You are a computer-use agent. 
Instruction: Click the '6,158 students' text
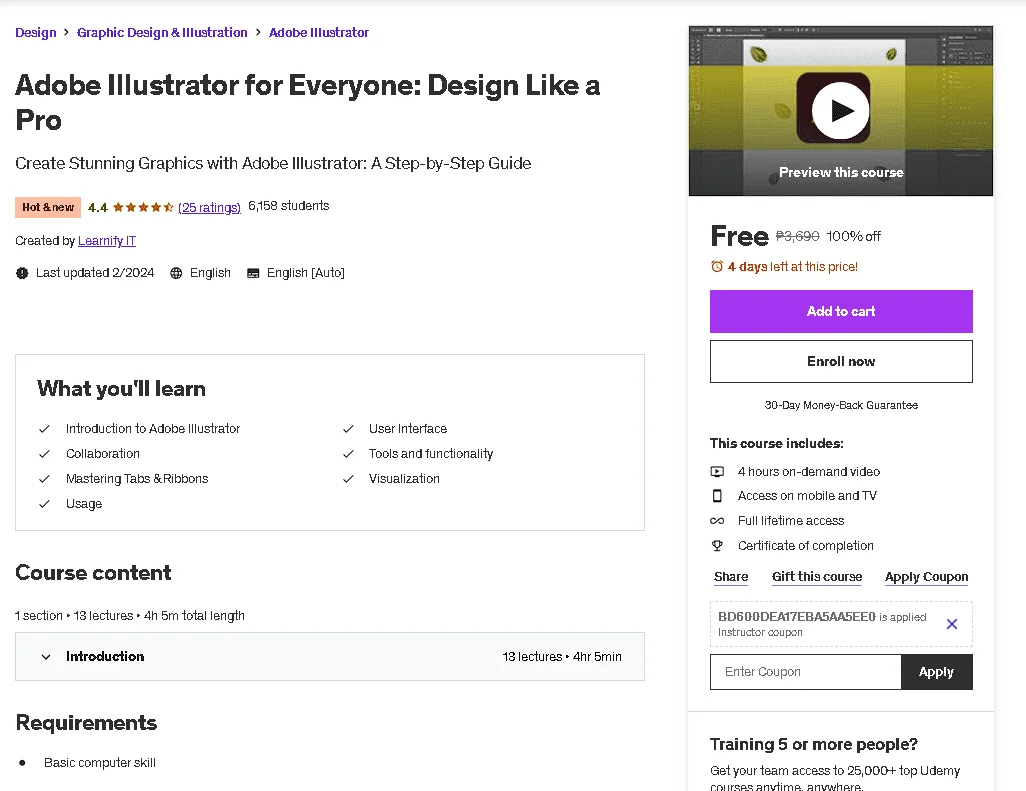(289, 206)
